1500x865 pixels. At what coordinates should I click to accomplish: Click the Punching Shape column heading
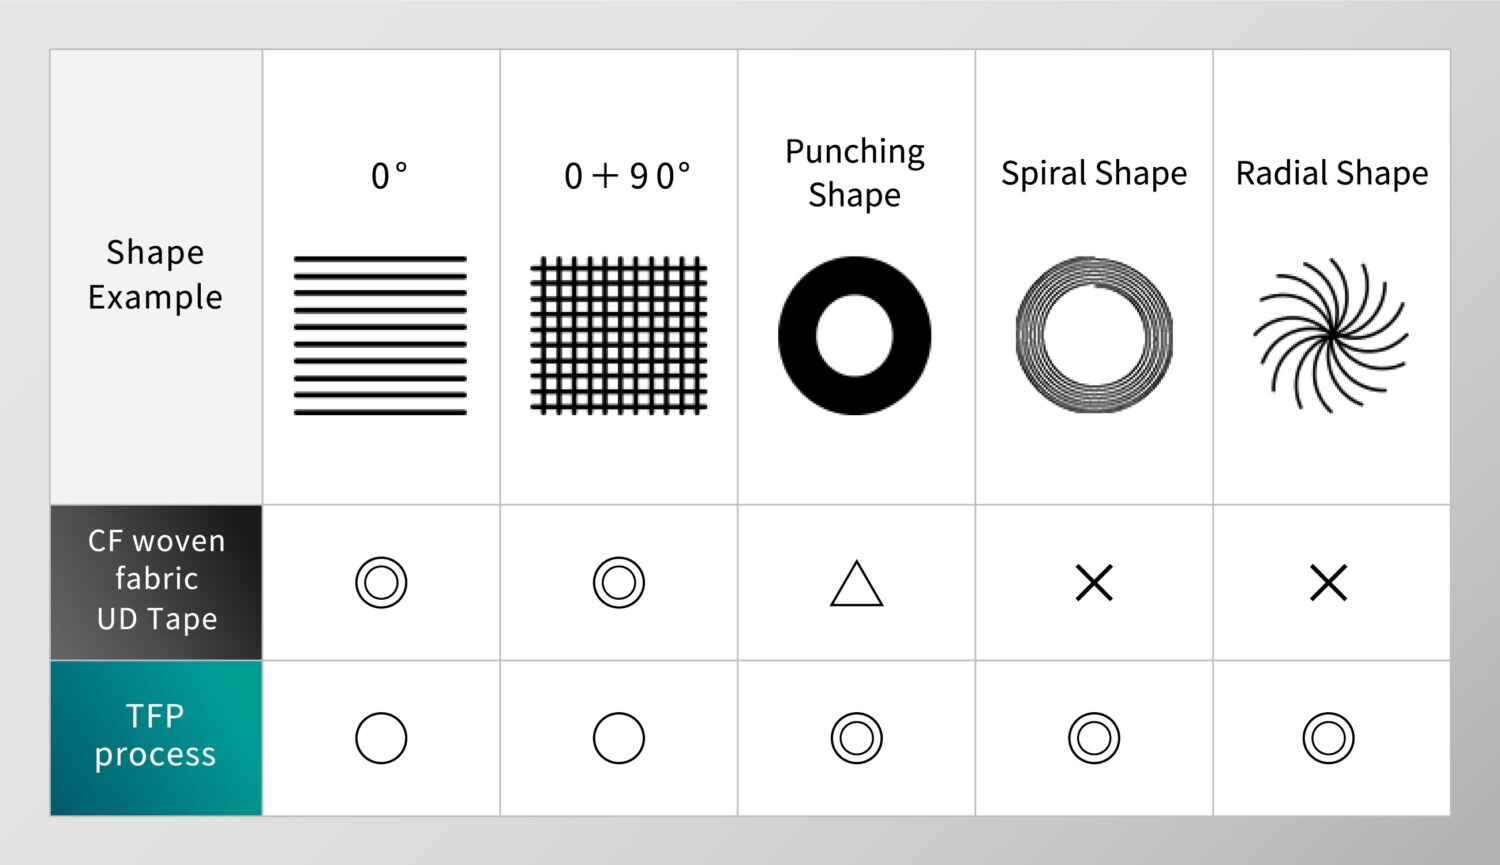coord(855,173)
